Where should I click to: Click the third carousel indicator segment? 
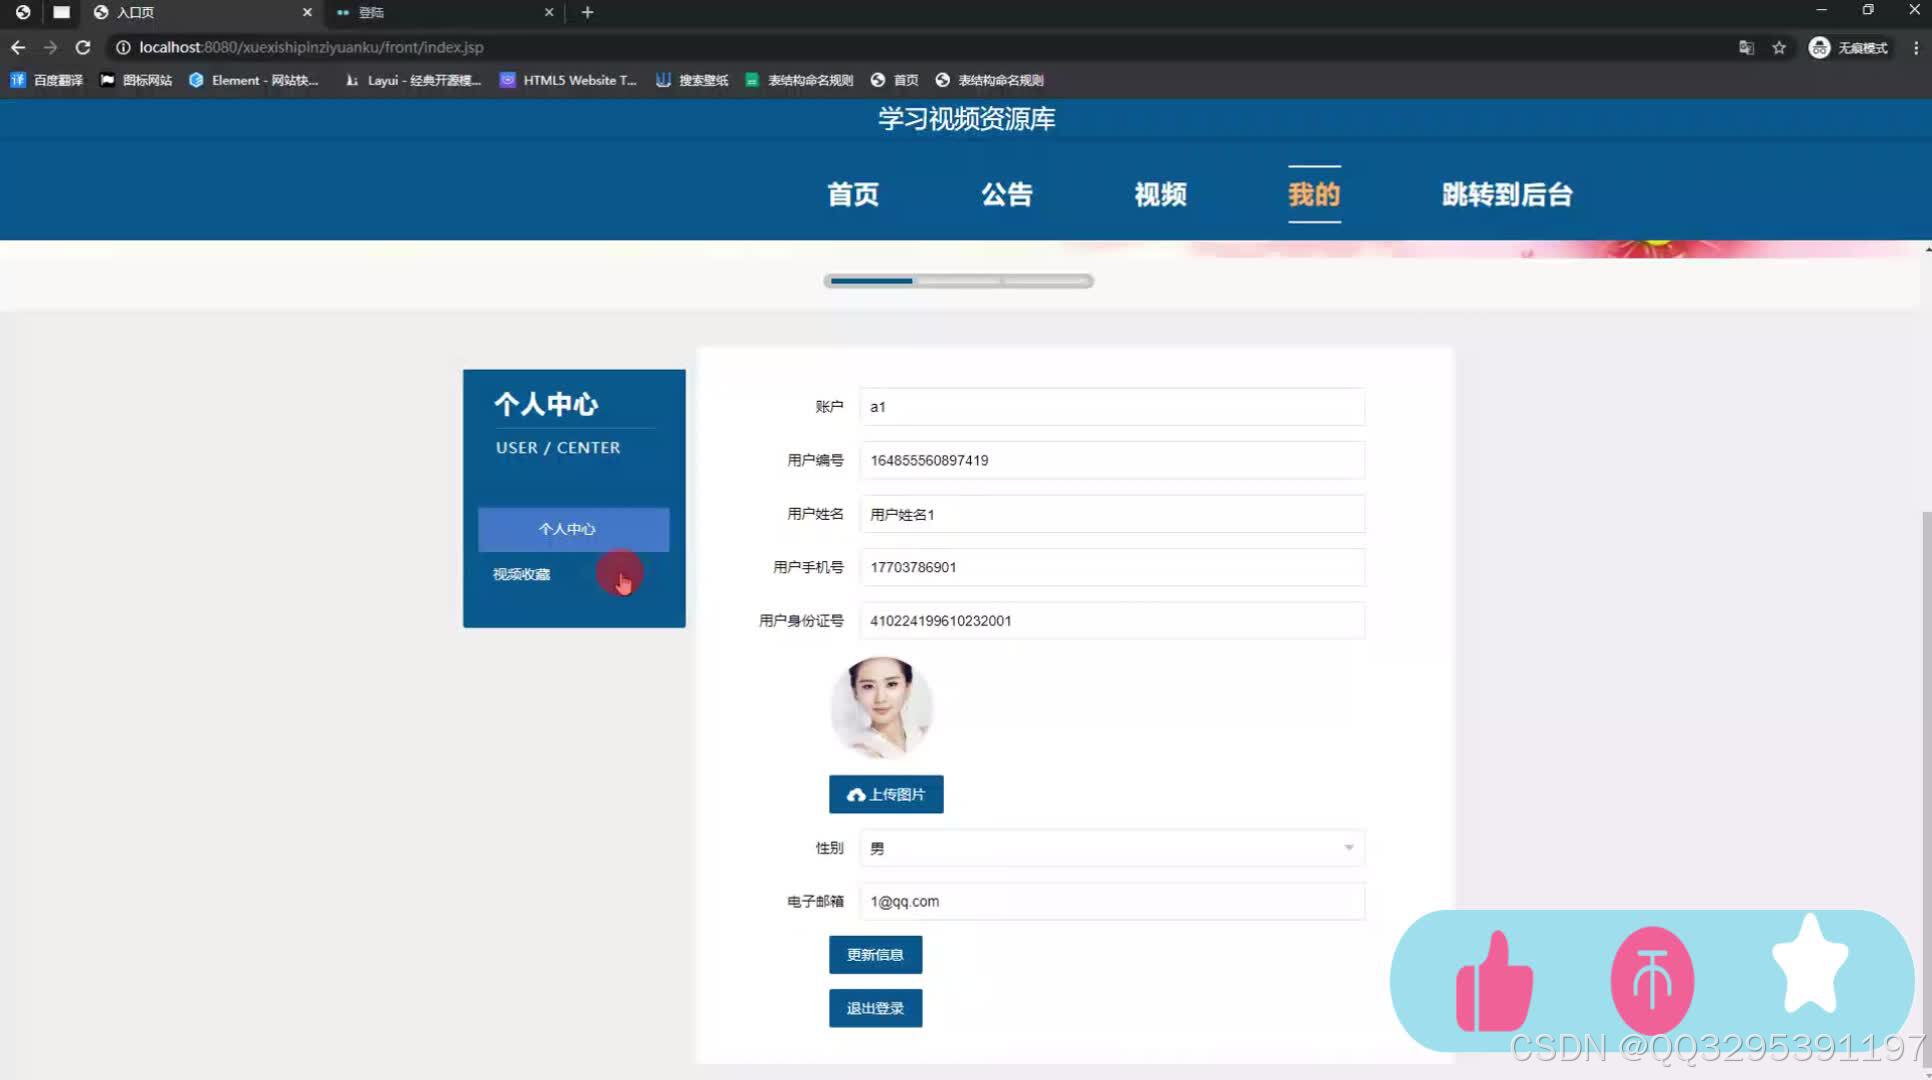[x=1046, y=281]
